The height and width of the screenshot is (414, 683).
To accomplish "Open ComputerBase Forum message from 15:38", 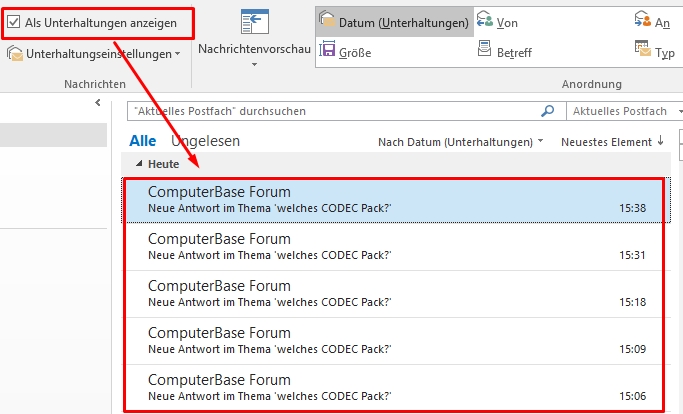I will pos(396,200).
